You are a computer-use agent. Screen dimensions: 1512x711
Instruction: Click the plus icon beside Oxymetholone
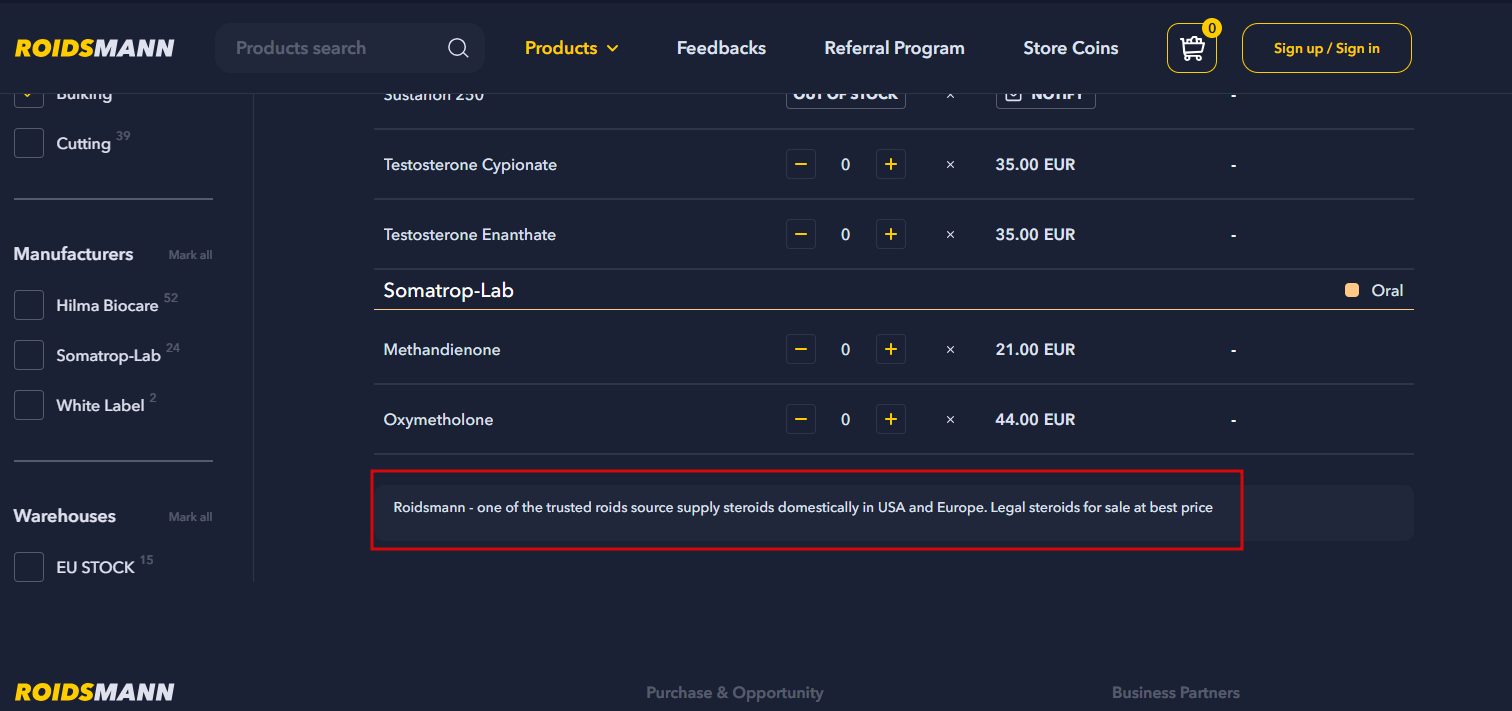point(890,420)
